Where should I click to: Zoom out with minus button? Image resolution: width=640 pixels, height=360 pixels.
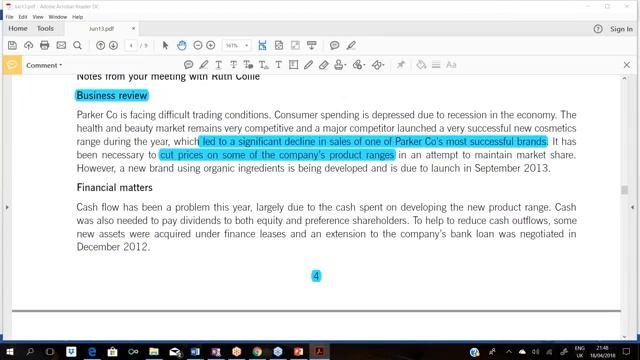(198, 45)
